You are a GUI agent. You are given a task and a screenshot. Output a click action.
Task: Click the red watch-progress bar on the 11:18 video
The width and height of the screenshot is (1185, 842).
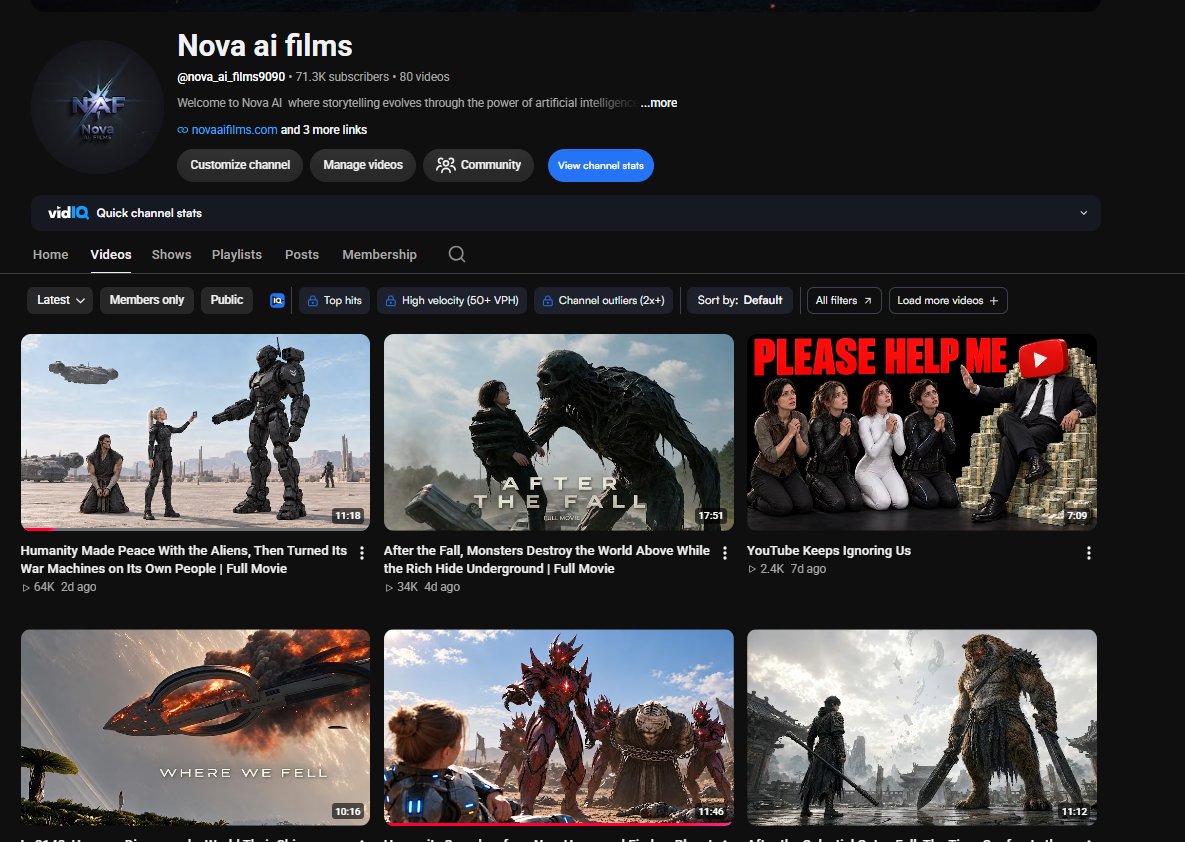(39, 529)
